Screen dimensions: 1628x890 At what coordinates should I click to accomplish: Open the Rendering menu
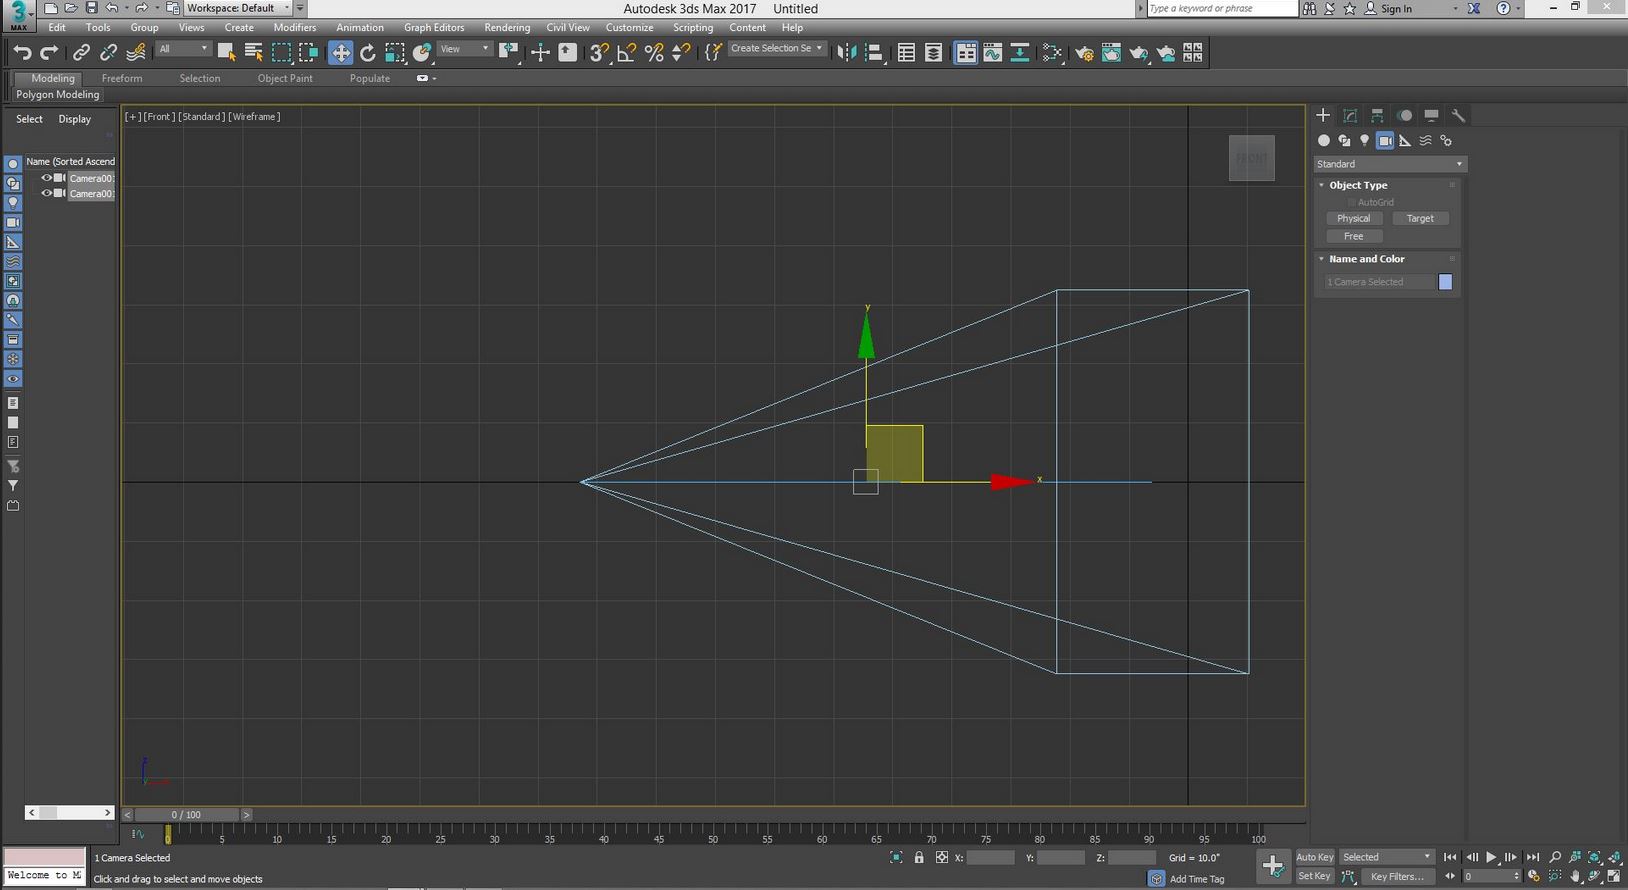pyautogui.click(x=507, y=28)
